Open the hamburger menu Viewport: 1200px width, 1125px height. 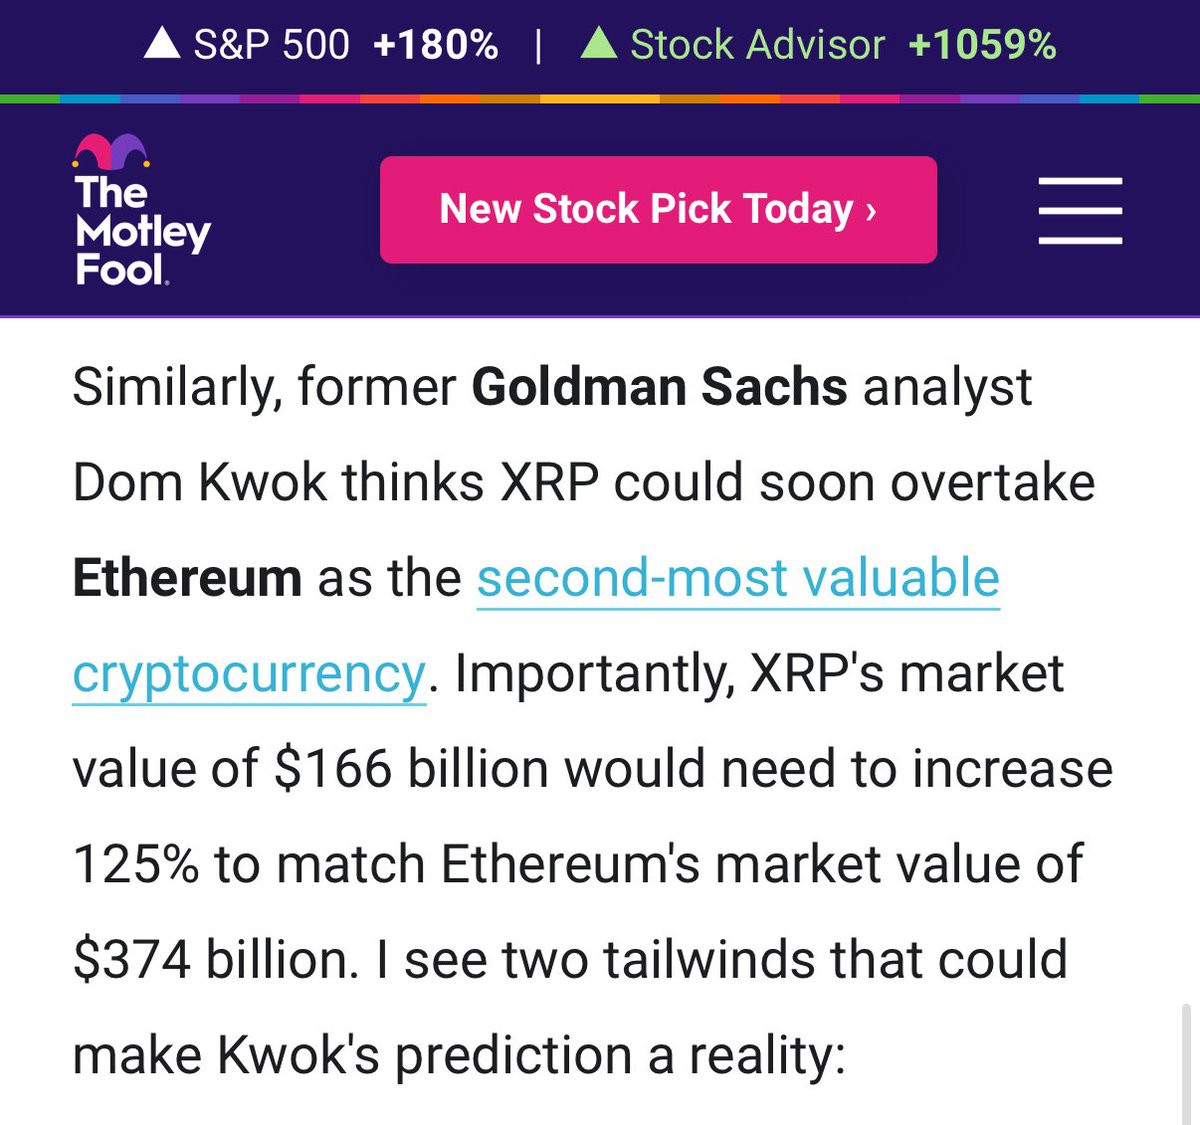click(1080, 210)
